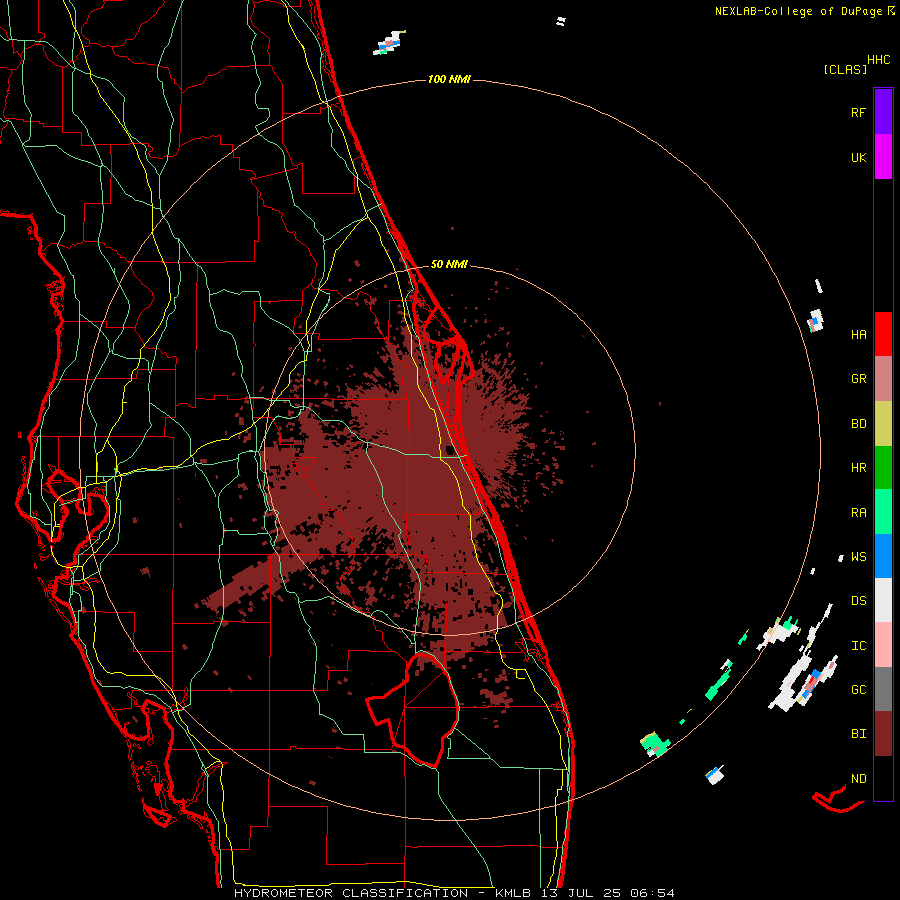Image resolution: width=900 pixels, height=900 pixels.
Task: Click the HR legend label
Action: point(858,468)
